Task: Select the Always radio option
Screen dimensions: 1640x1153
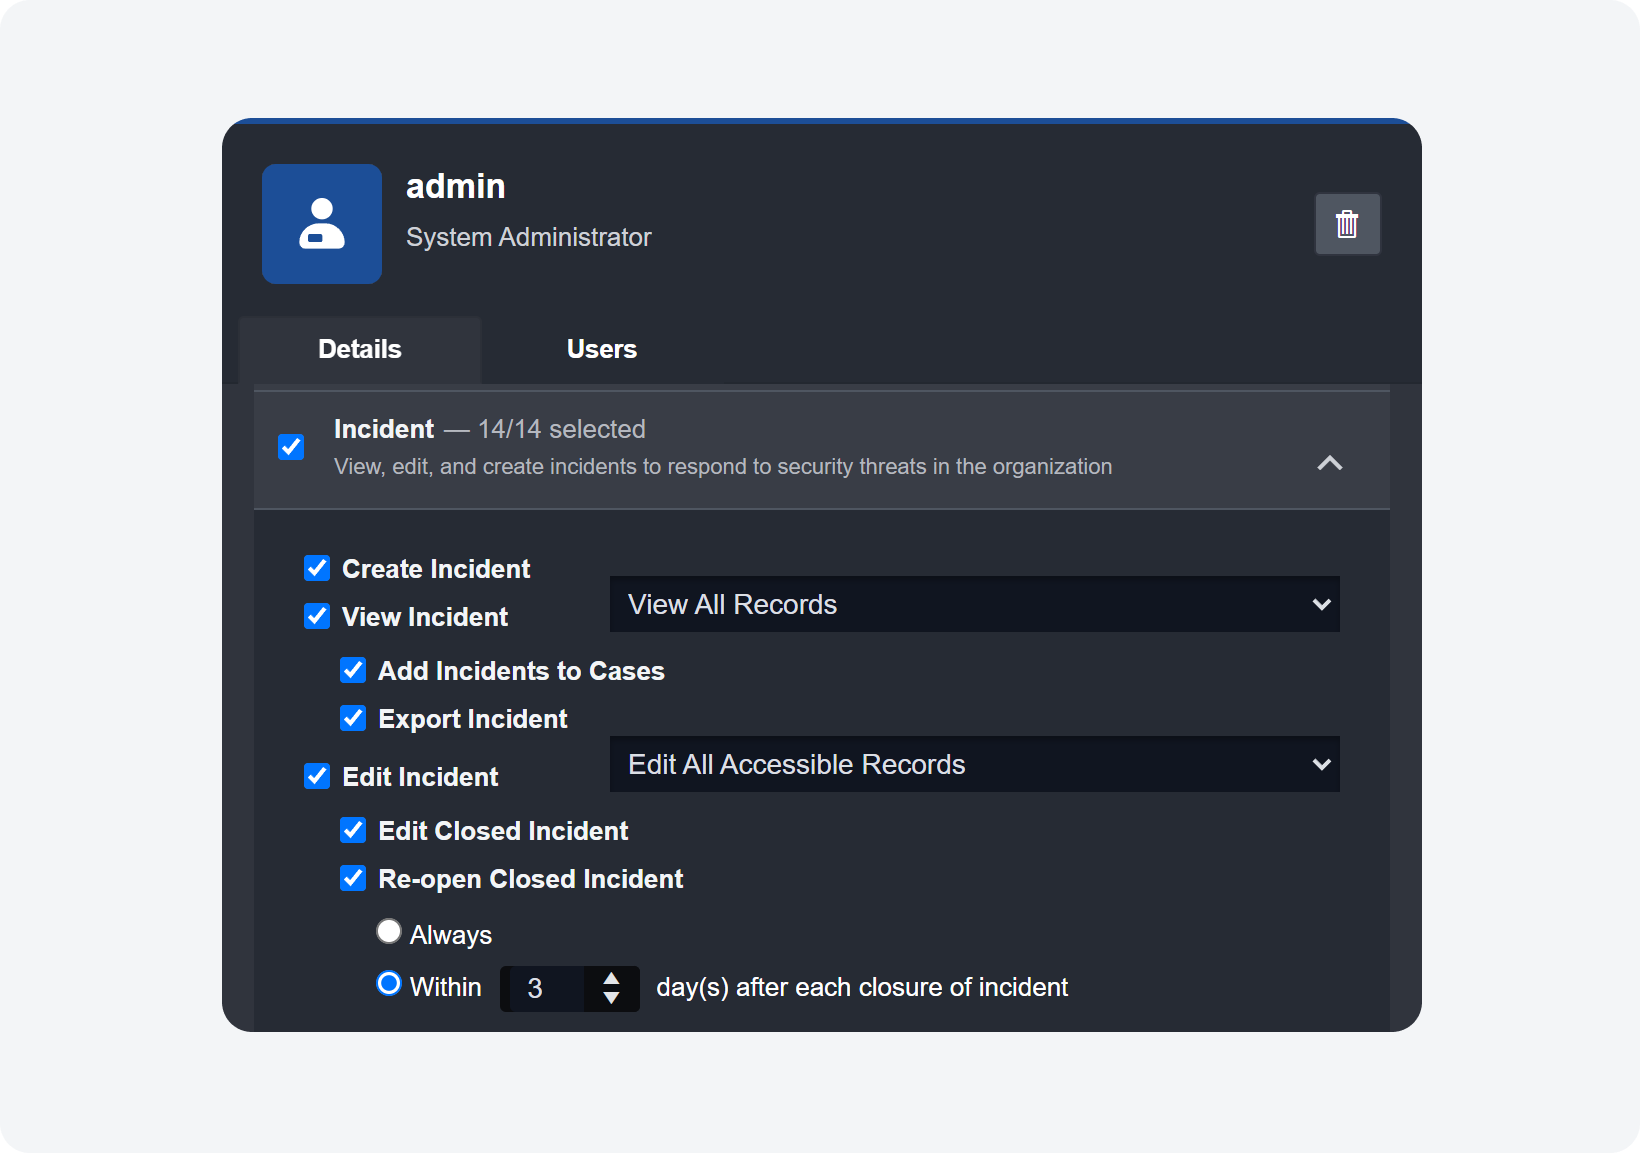Action: (389, 931)
